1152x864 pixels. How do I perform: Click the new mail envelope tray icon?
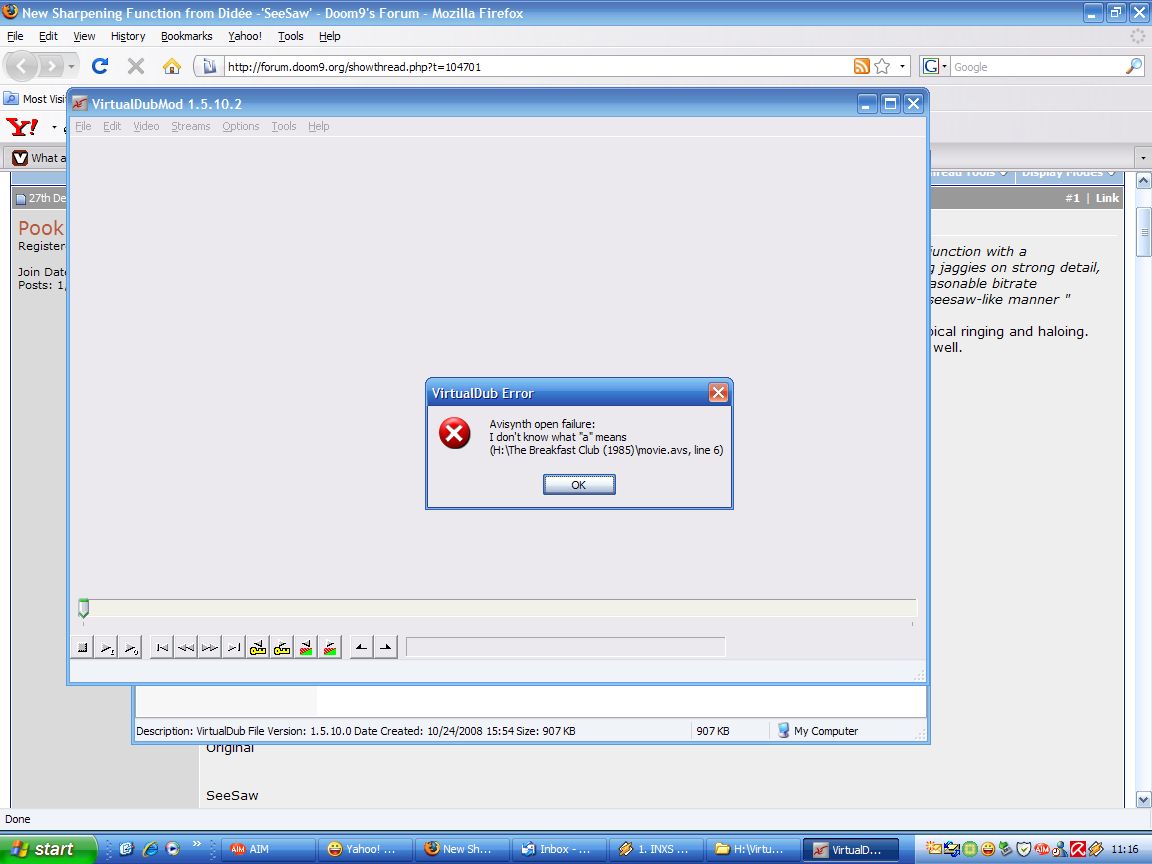tap(934, 849)
